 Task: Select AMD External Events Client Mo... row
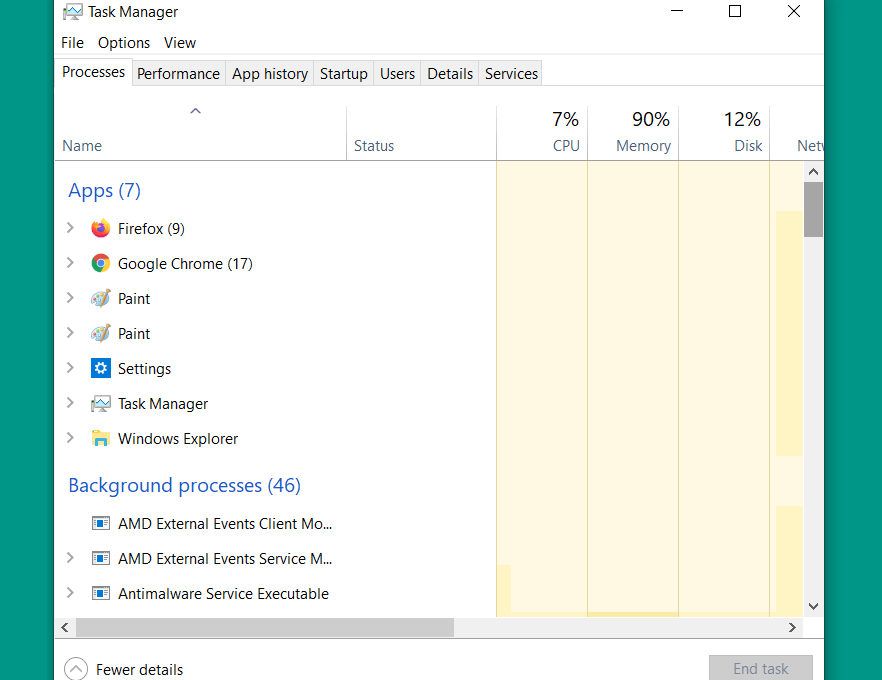pyautogui.click(x=225, y=524)
